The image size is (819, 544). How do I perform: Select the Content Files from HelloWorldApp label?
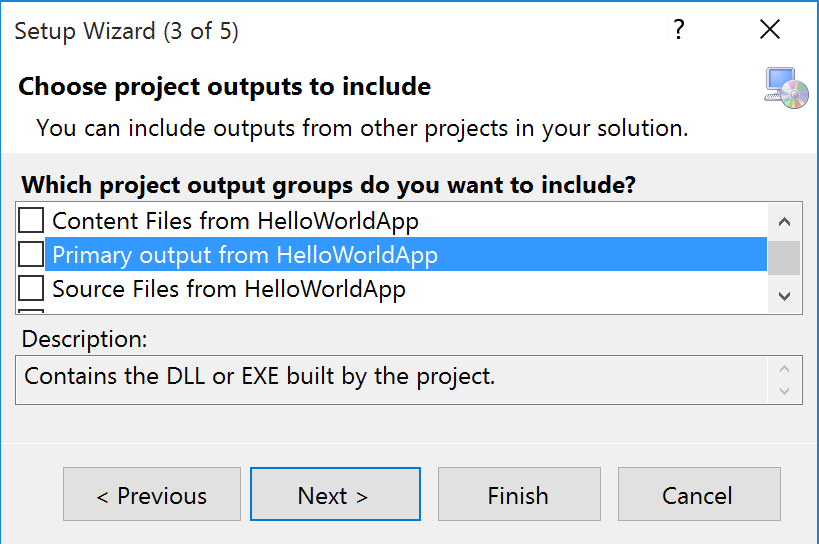point(236,221)
